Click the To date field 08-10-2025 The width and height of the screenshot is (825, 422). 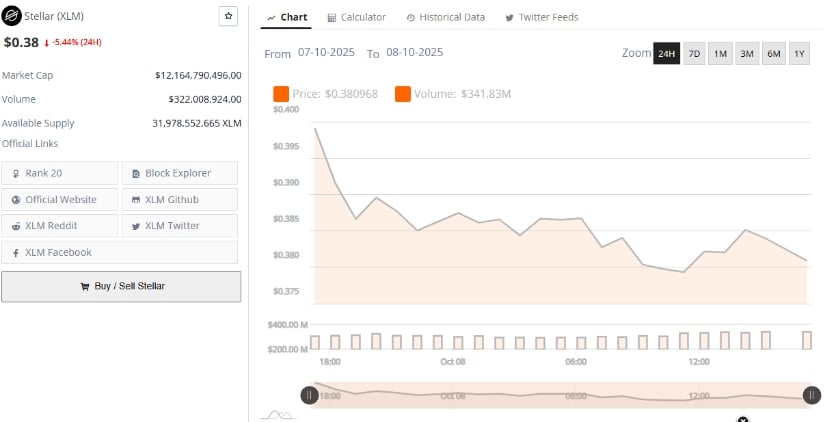point(413,52)
